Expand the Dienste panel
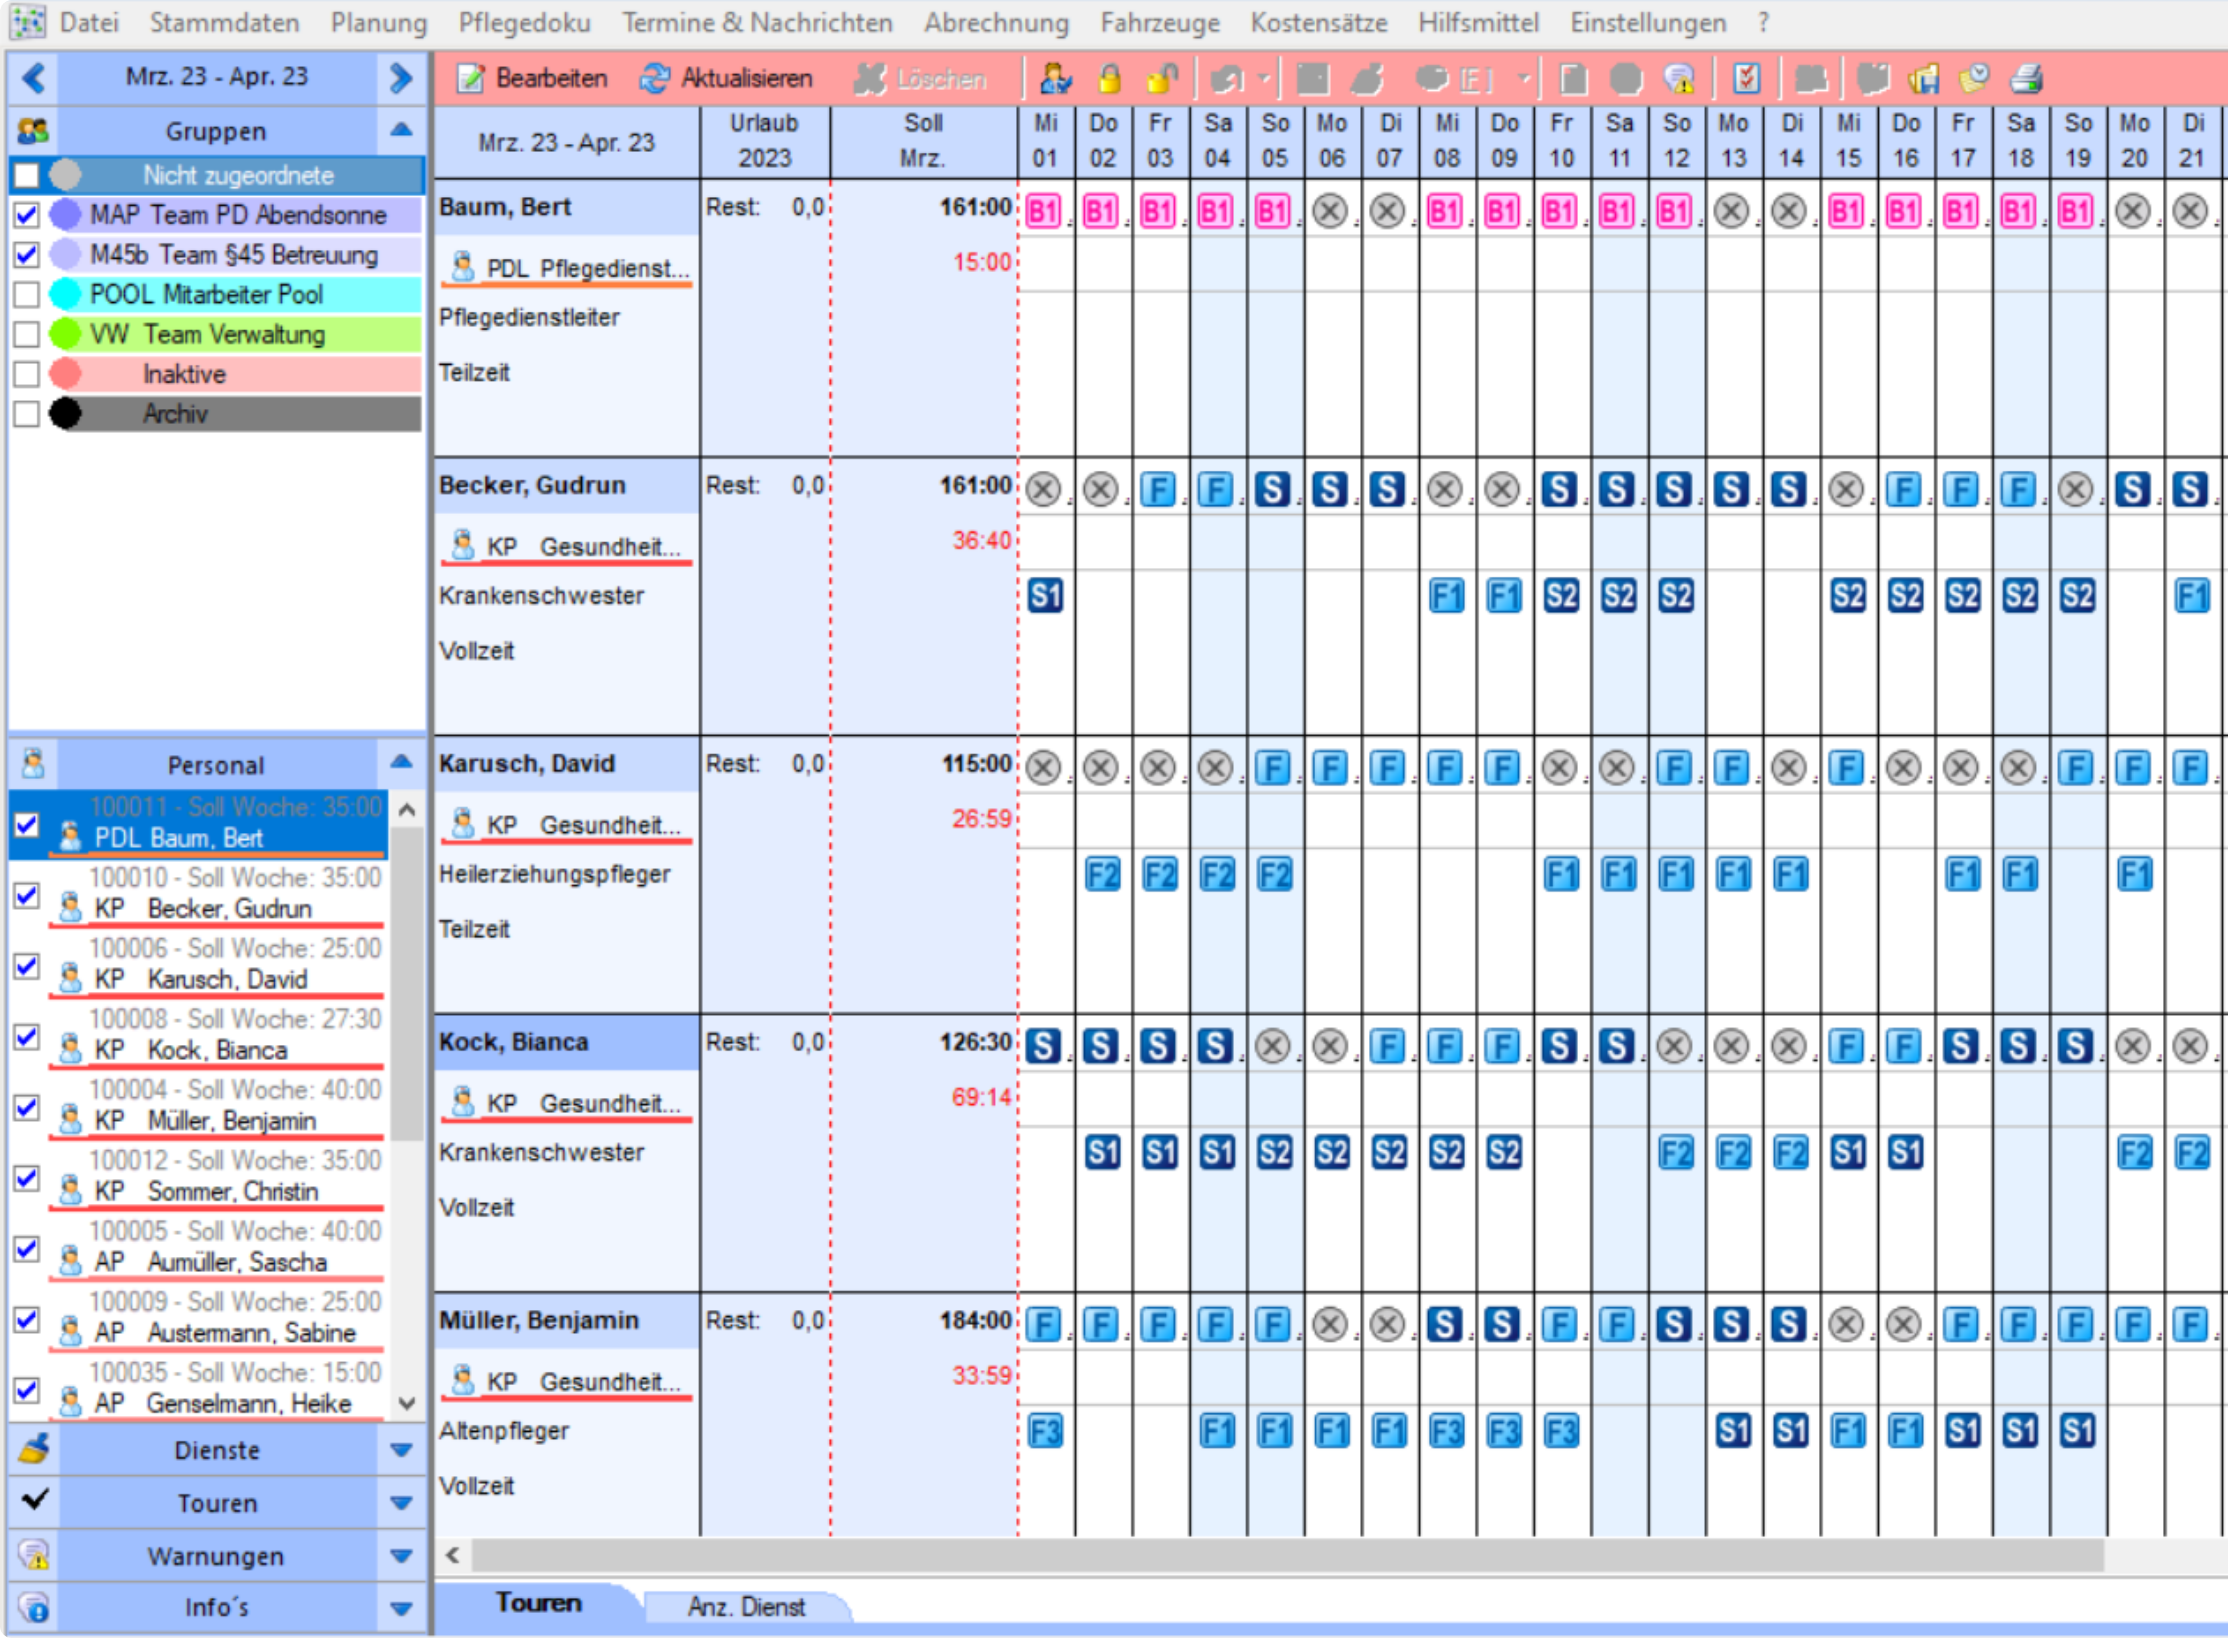Viewport: 2228px width, 1638px height. pos(401,1450)
